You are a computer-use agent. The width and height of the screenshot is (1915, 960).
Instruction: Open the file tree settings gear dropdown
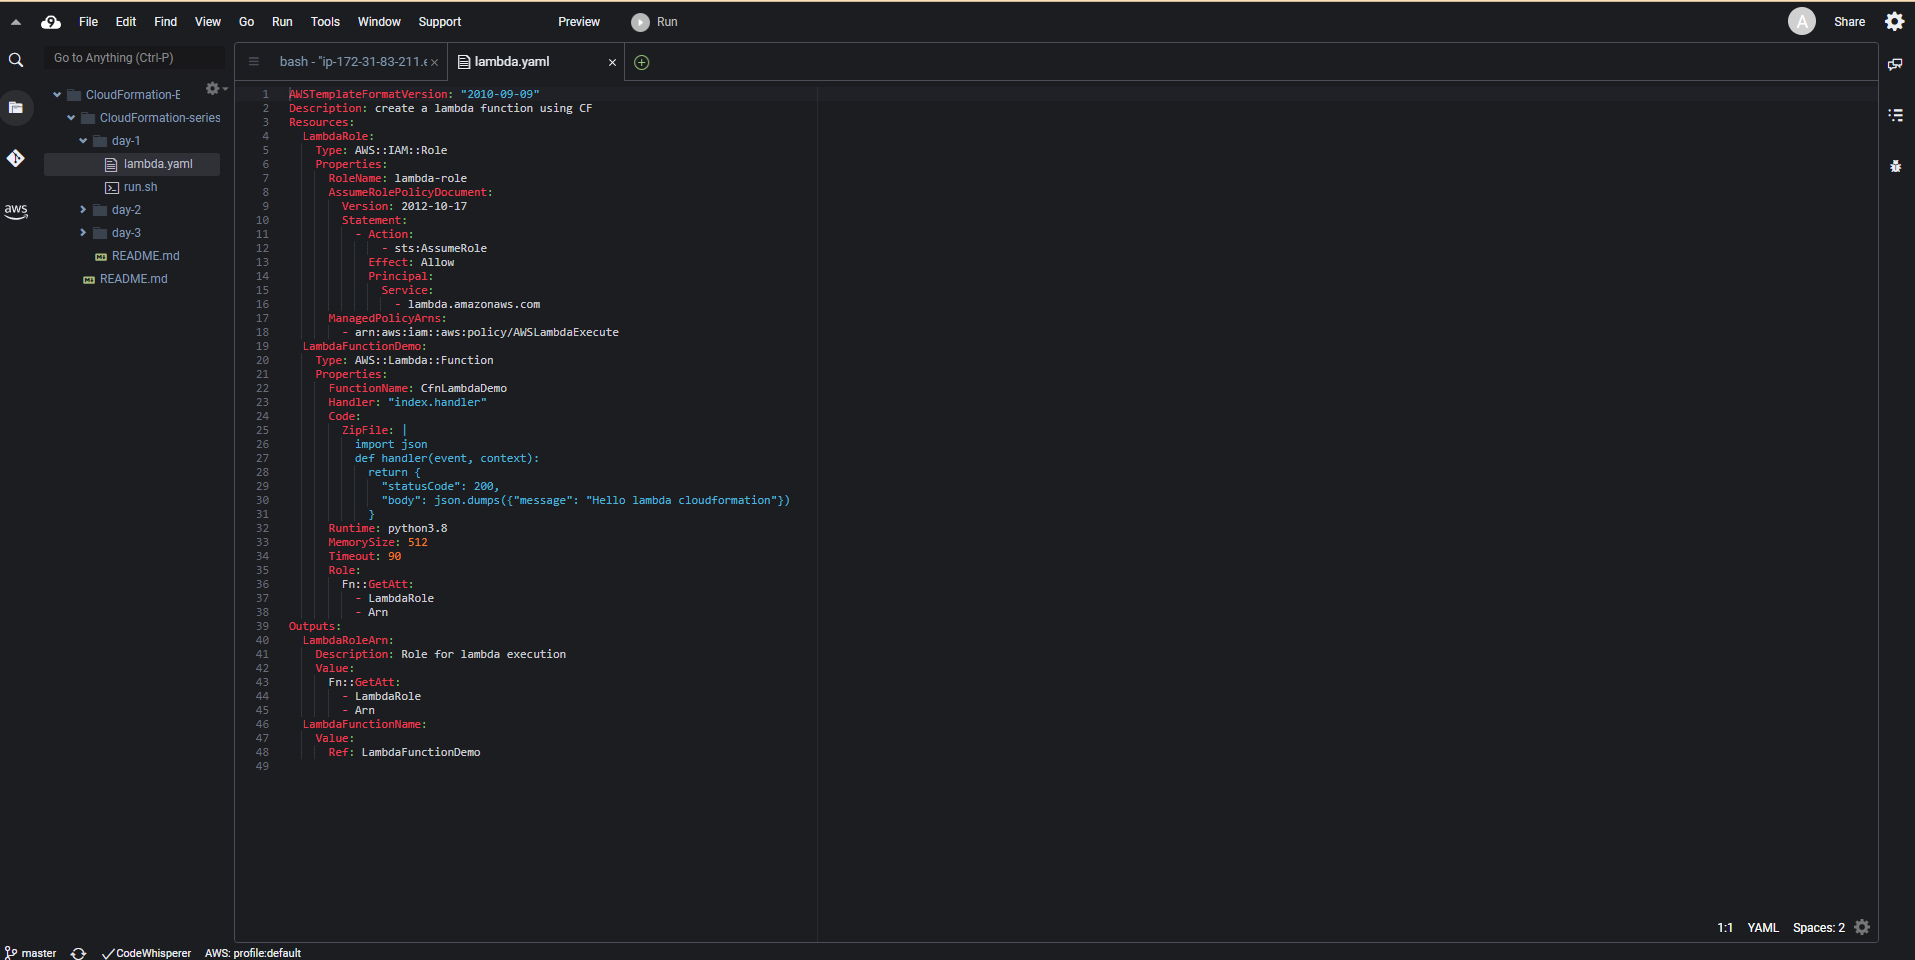click(215, 89)
